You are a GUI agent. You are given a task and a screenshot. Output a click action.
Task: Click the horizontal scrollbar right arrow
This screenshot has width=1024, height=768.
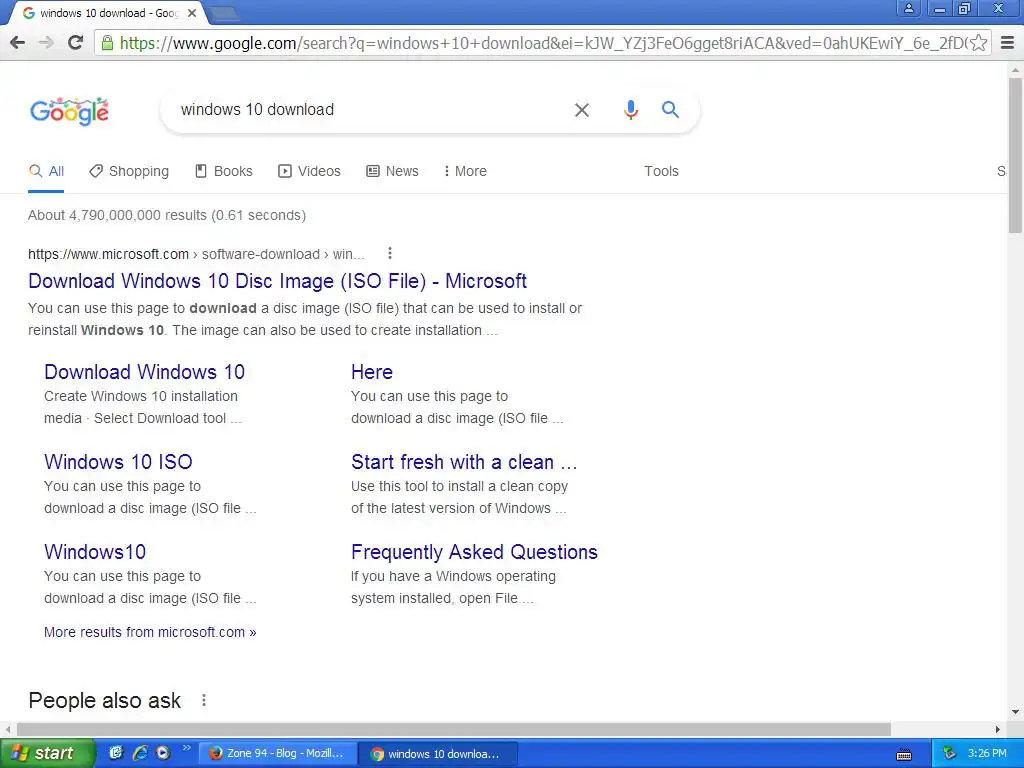[997, 729]
